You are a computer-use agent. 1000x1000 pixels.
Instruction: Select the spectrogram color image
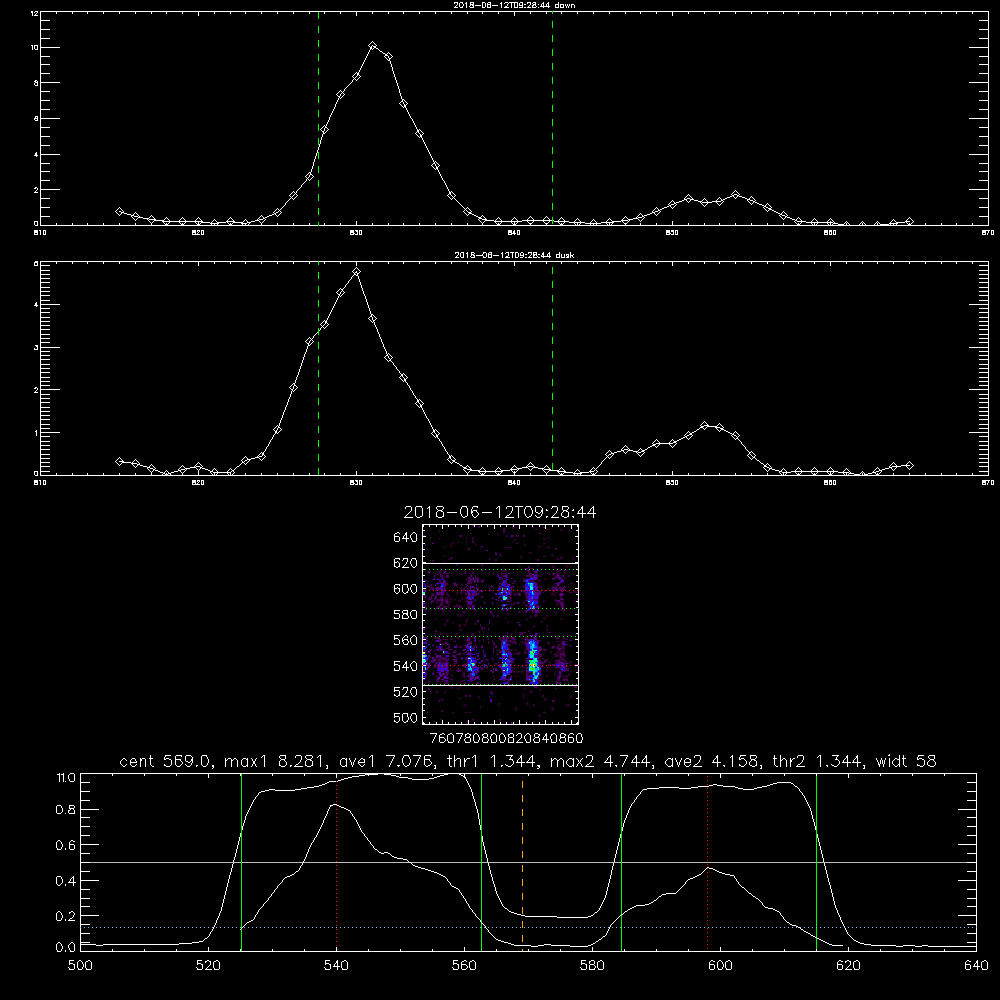[x=501, y=624]
